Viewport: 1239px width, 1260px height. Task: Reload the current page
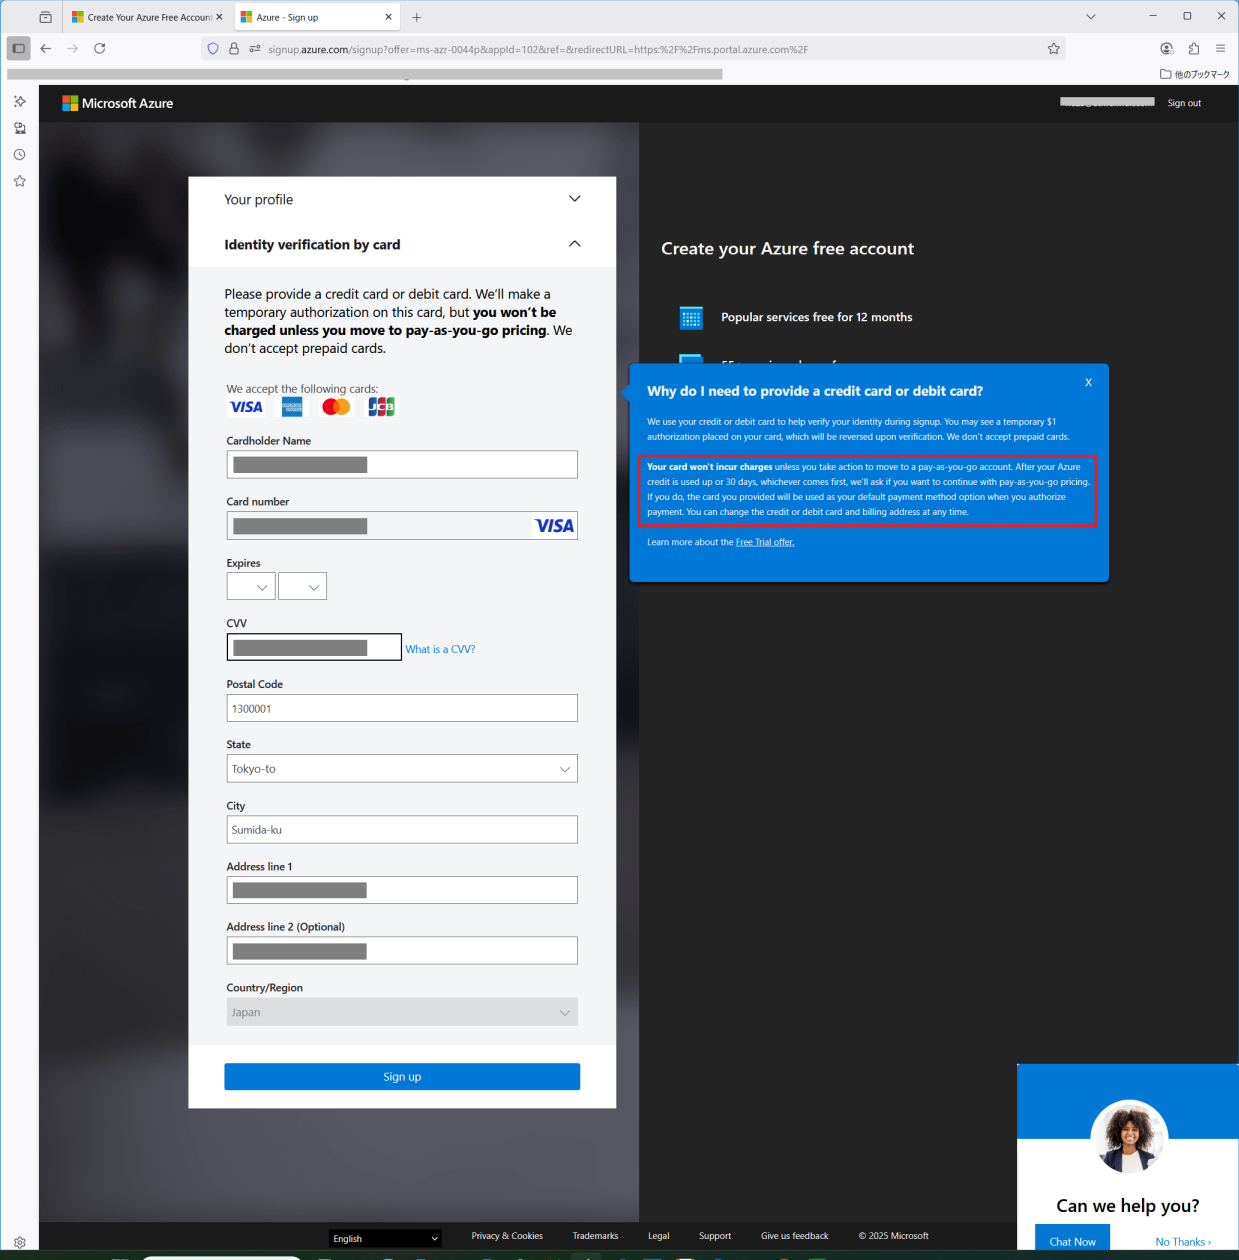100,48
